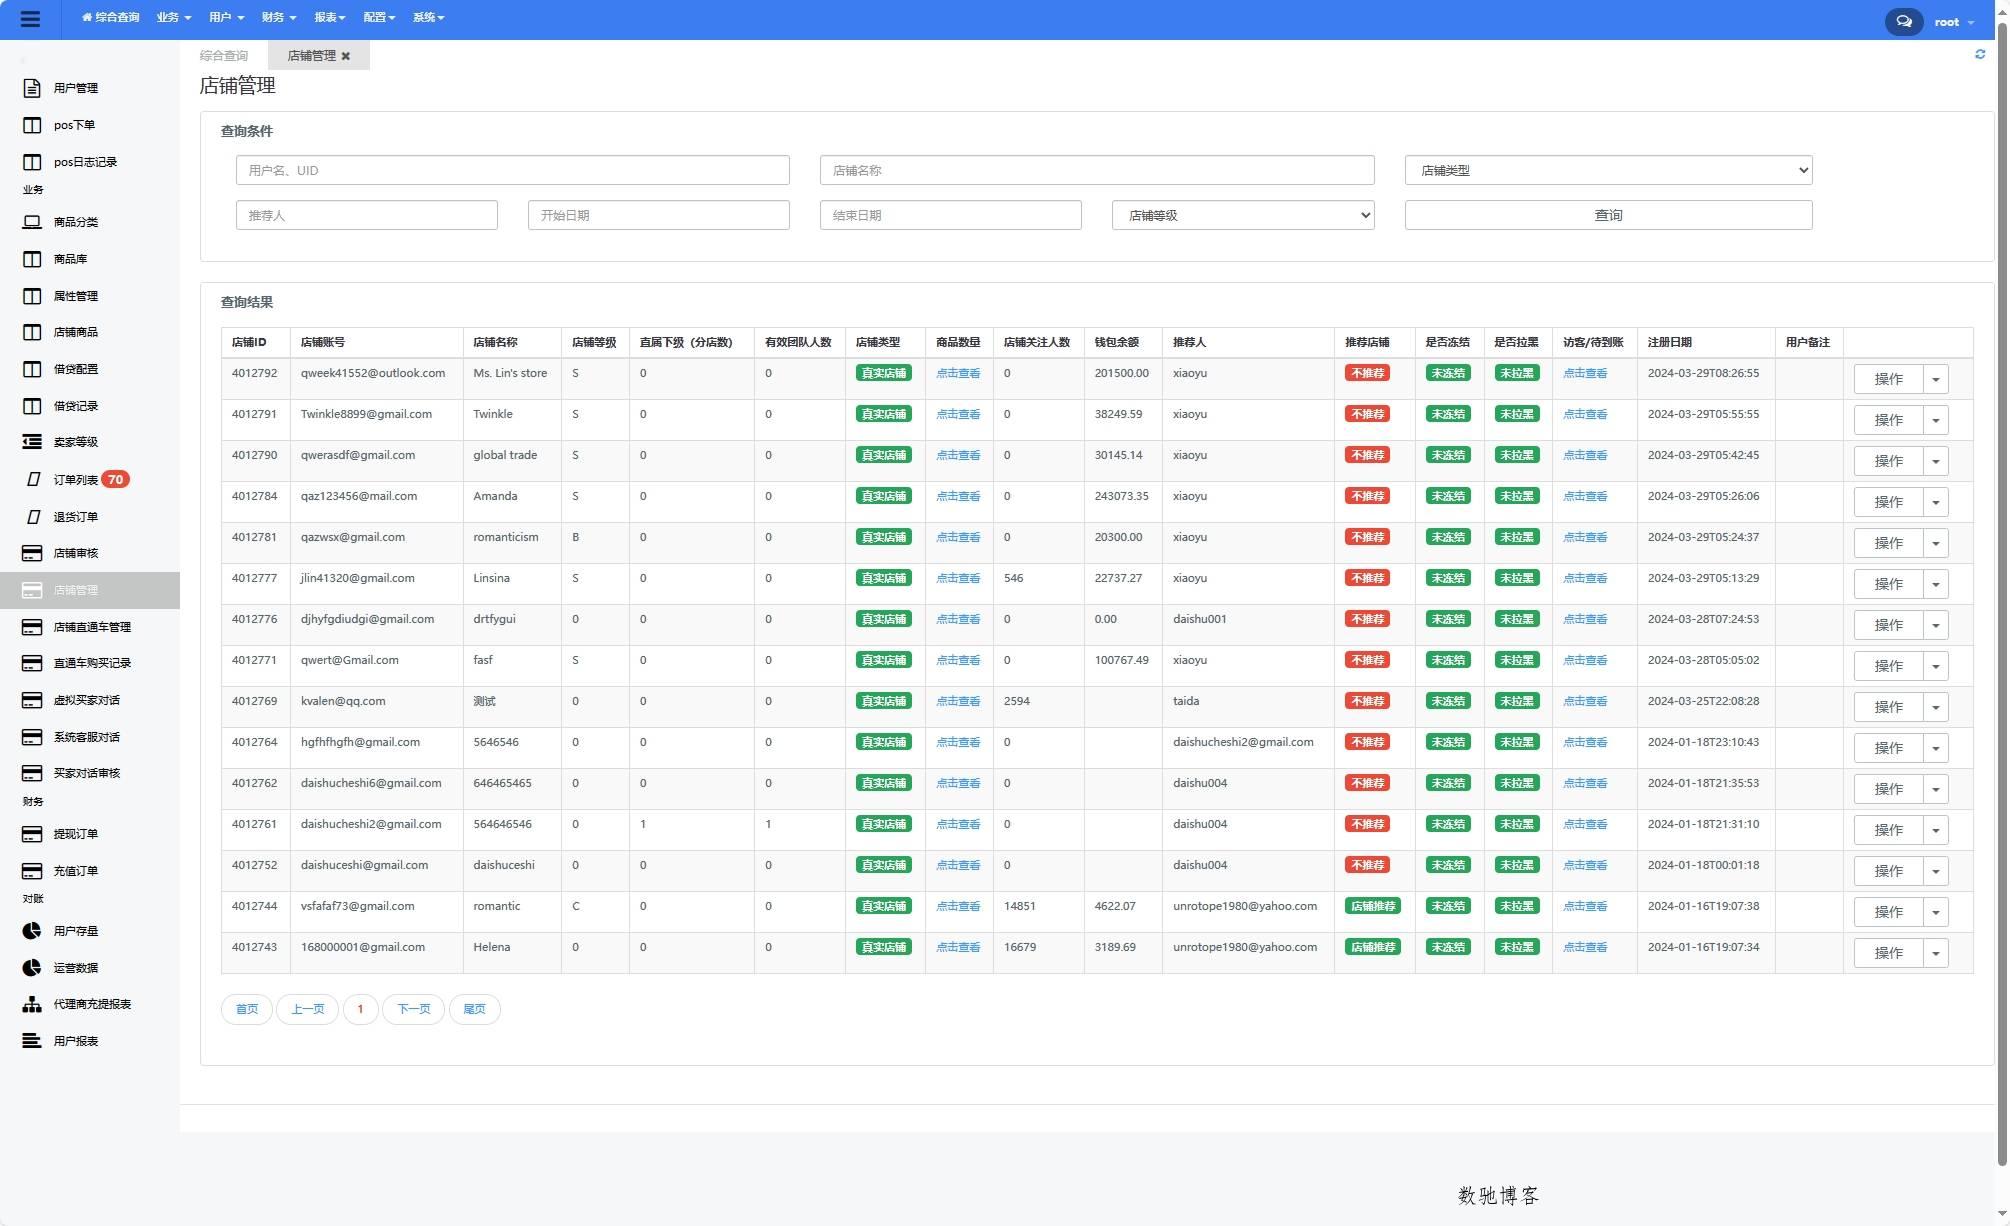The image size is (2010, 1226).
Task: Open the 系统 top menu
Action: [428, 17]
